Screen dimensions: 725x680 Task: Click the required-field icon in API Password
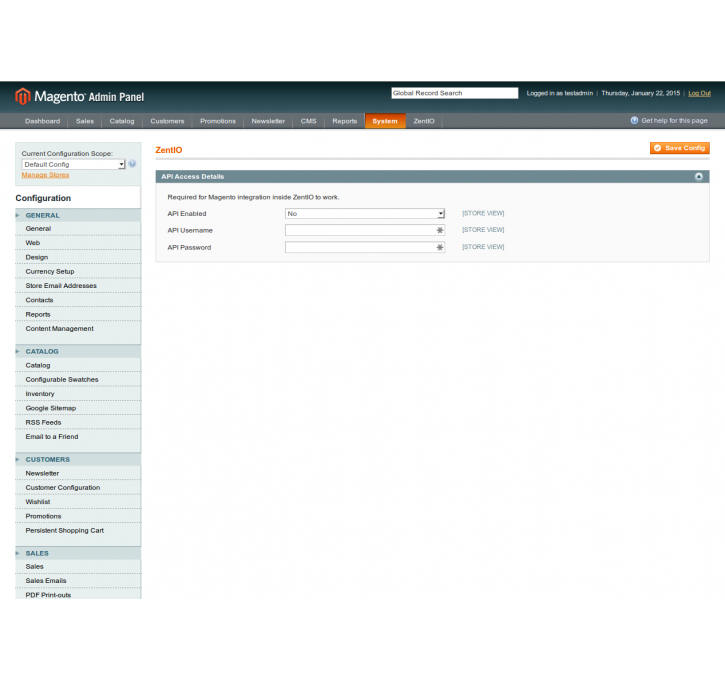(x=440, y=247)
